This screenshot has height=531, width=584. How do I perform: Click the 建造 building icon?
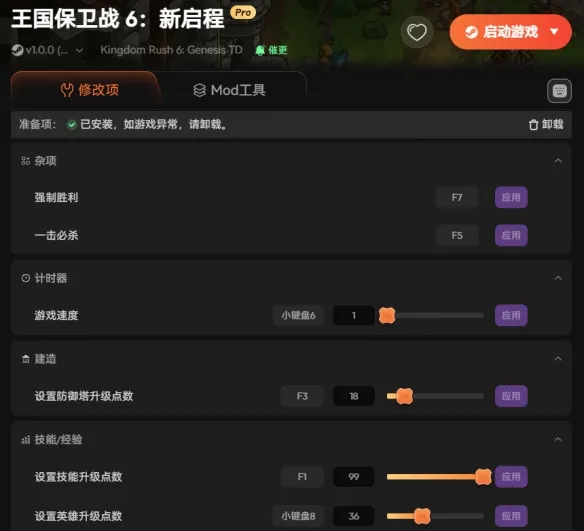click(x=25, y=359)
